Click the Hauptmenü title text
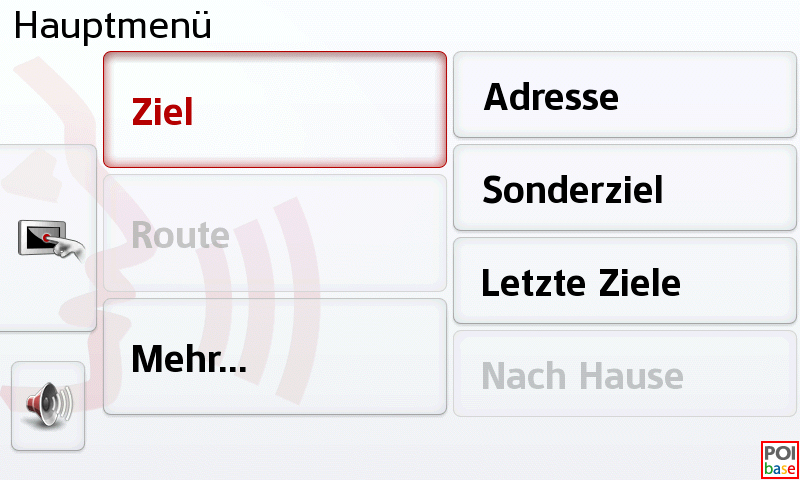 (x=112, y=25)
